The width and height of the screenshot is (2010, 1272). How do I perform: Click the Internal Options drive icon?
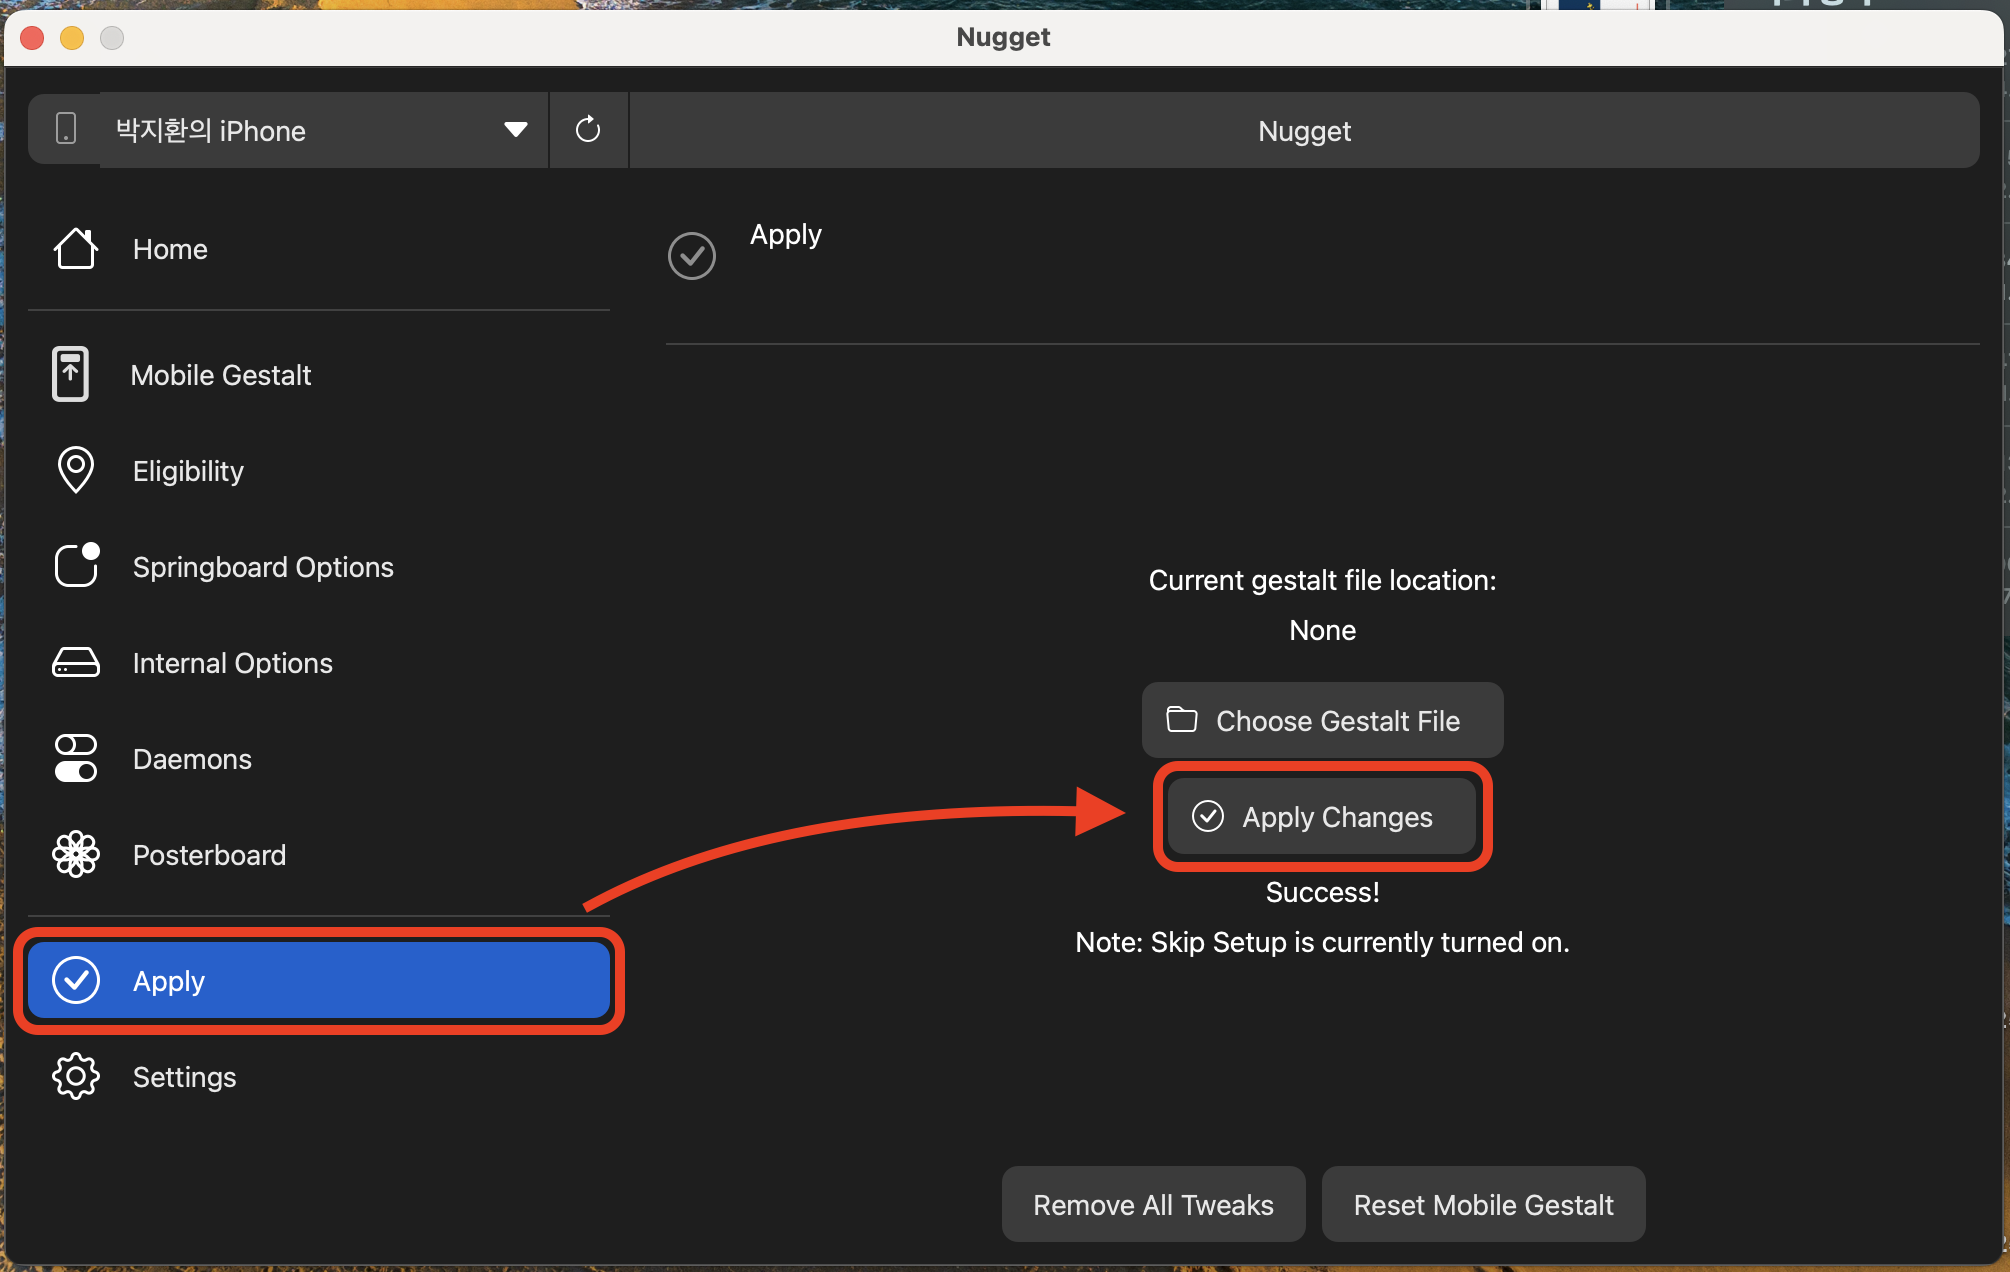tap(76, 662)
